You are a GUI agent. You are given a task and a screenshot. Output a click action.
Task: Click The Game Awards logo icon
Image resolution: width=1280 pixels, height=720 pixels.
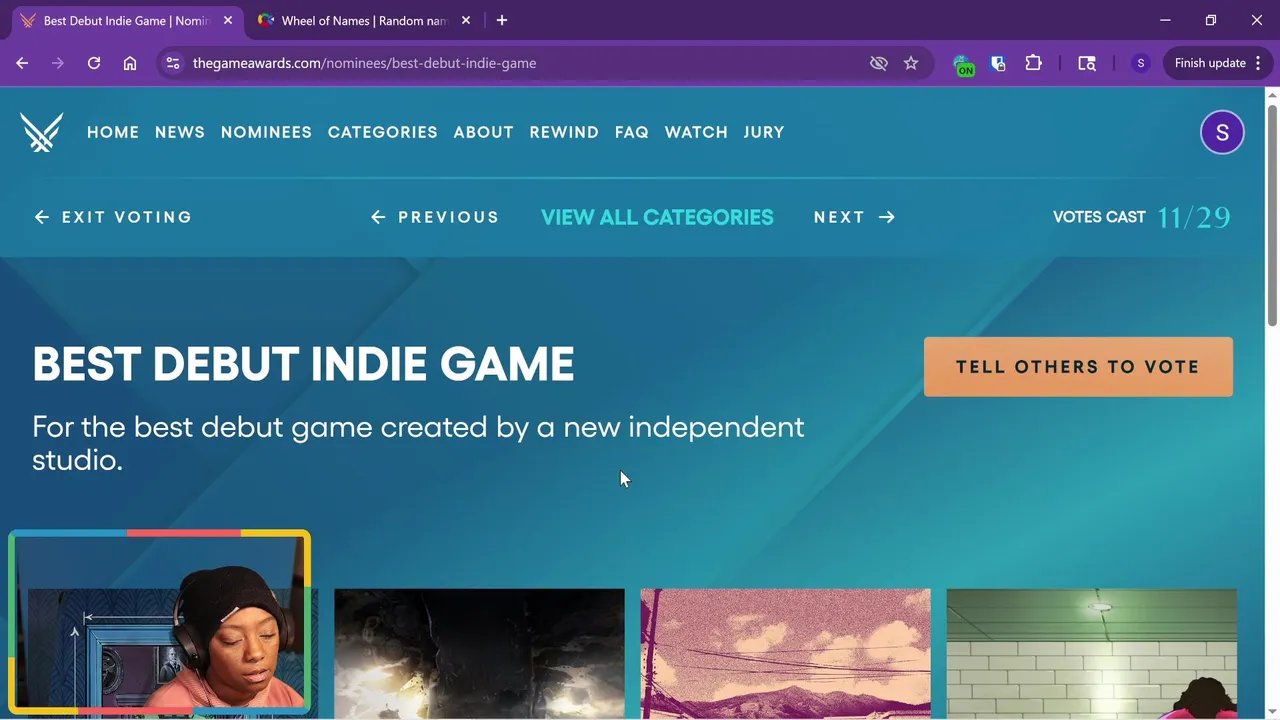click(41, 132)
